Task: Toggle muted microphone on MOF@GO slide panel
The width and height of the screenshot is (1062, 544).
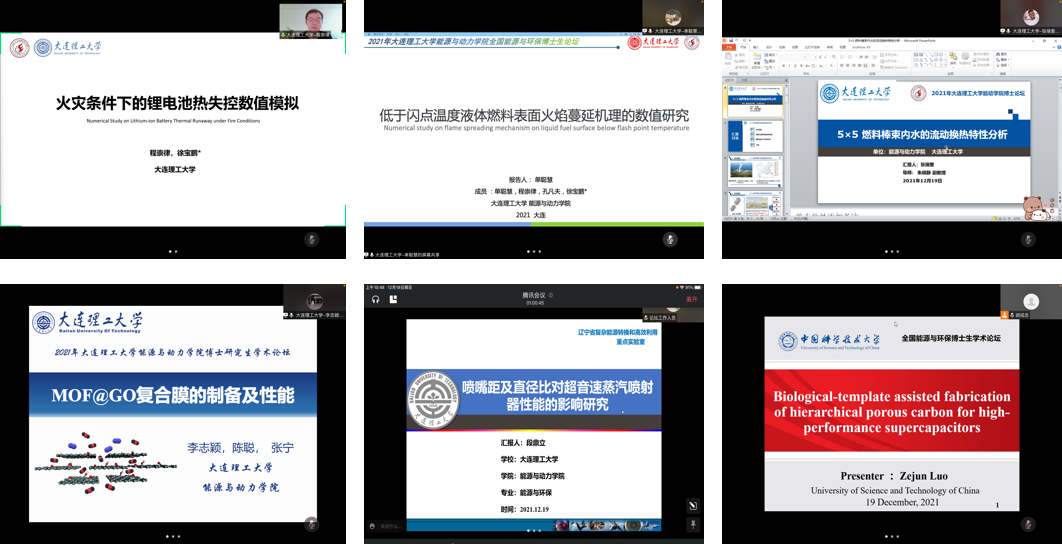Action: [x=312, y=524]
